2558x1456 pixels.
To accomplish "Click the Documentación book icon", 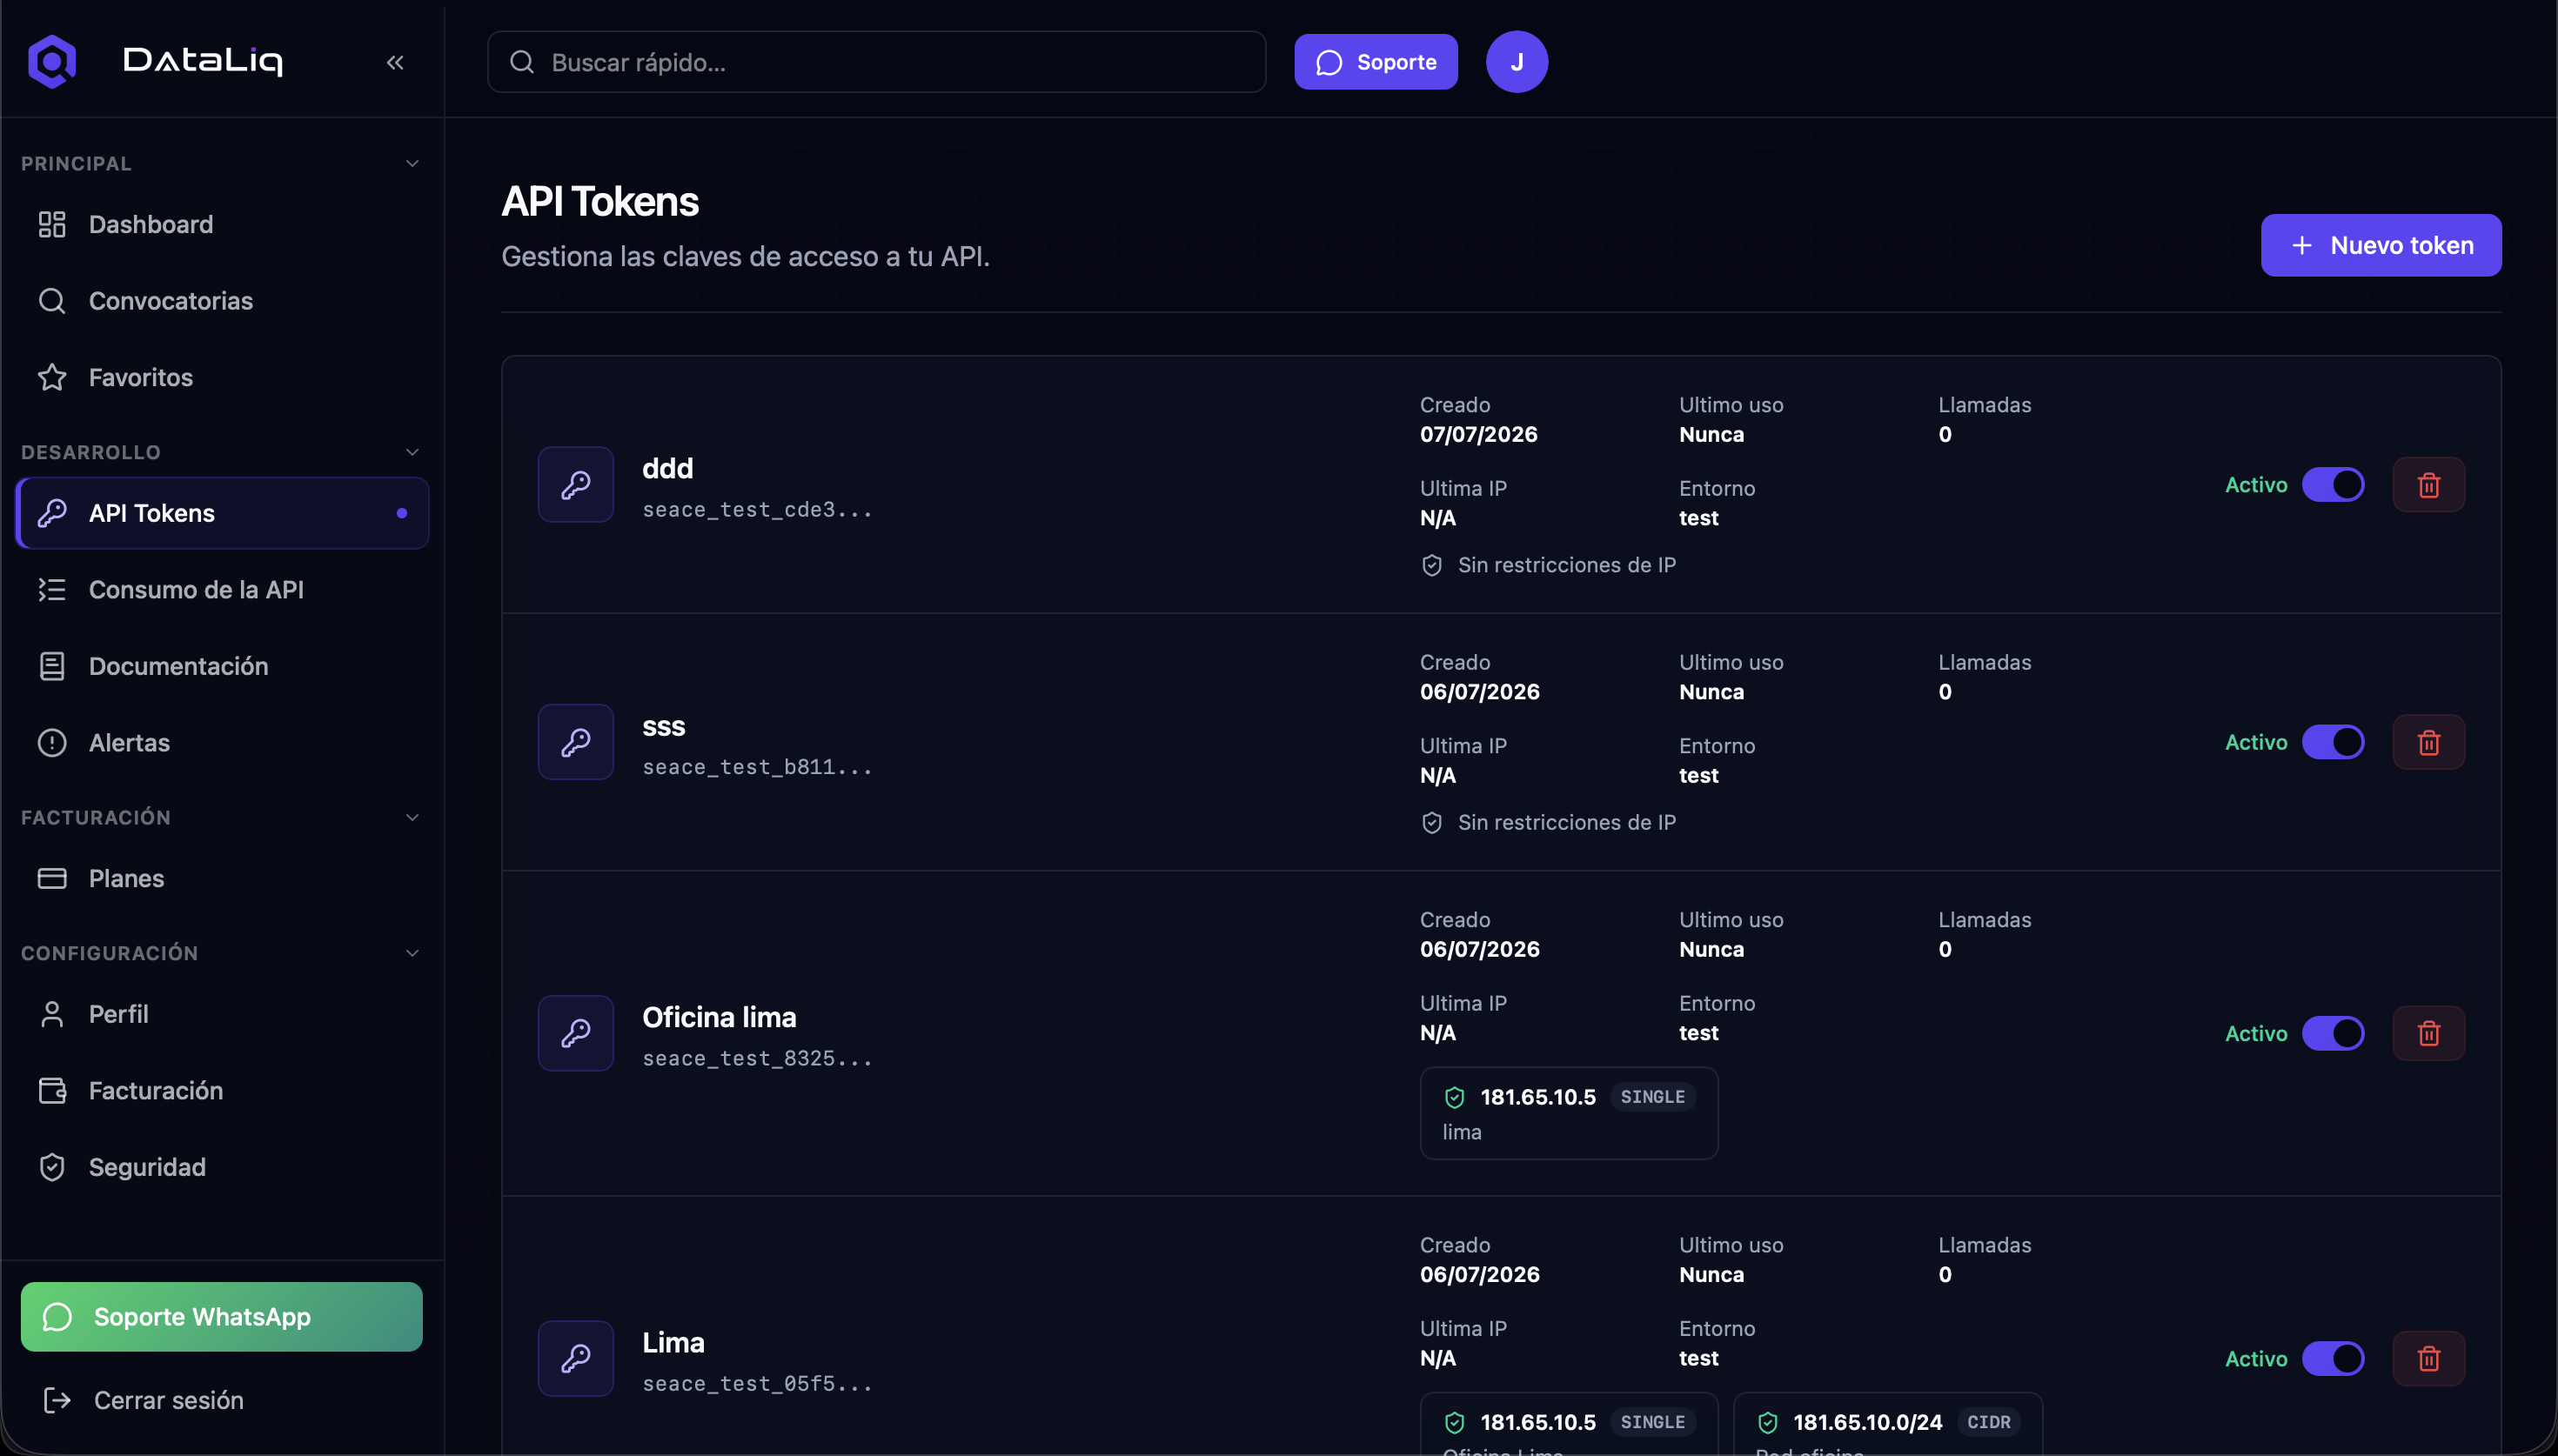I will [x=52, y=666].
